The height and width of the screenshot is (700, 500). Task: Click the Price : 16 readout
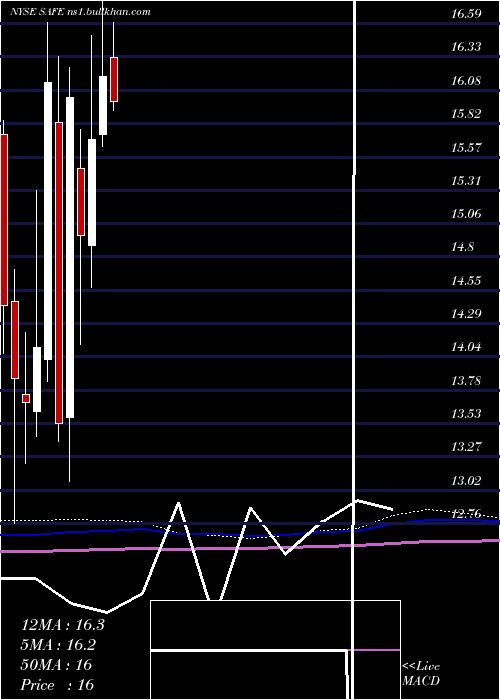pyautogui.click(x=58, y=684)
